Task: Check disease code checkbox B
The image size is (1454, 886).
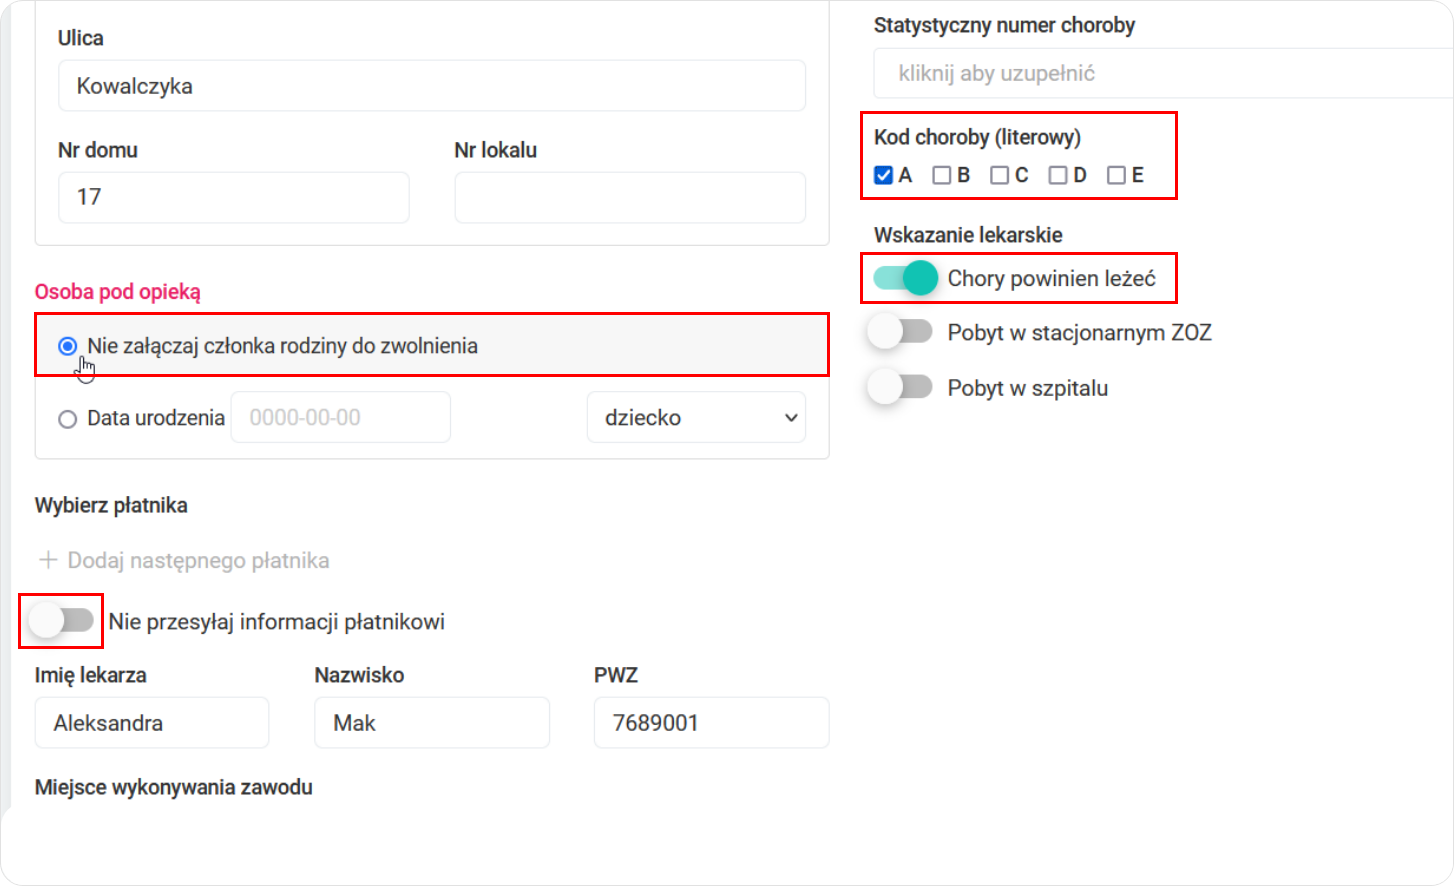Action: [941, 174]
